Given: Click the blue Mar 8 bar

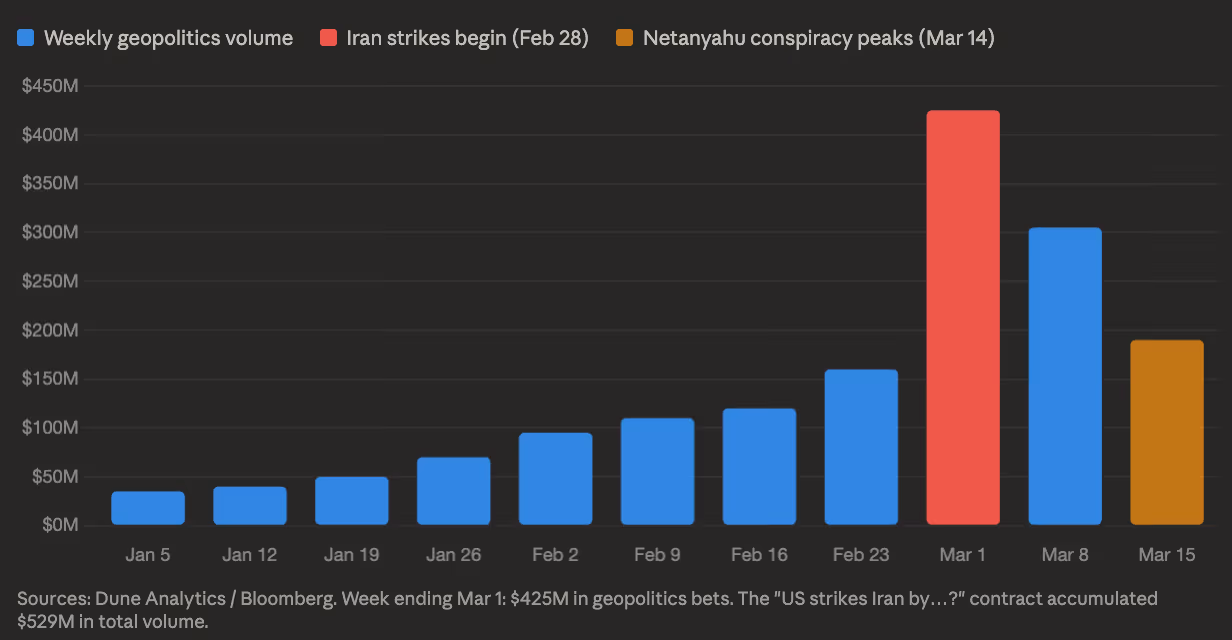Looking at the screenshot, I should 1065,376.
